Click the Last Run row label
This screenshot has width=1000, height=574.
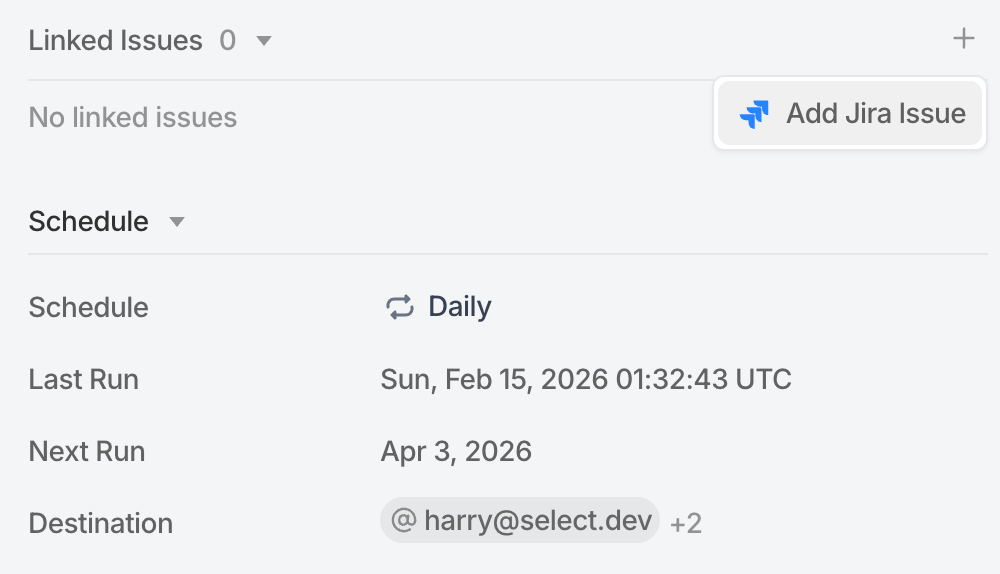click(84, 380)
